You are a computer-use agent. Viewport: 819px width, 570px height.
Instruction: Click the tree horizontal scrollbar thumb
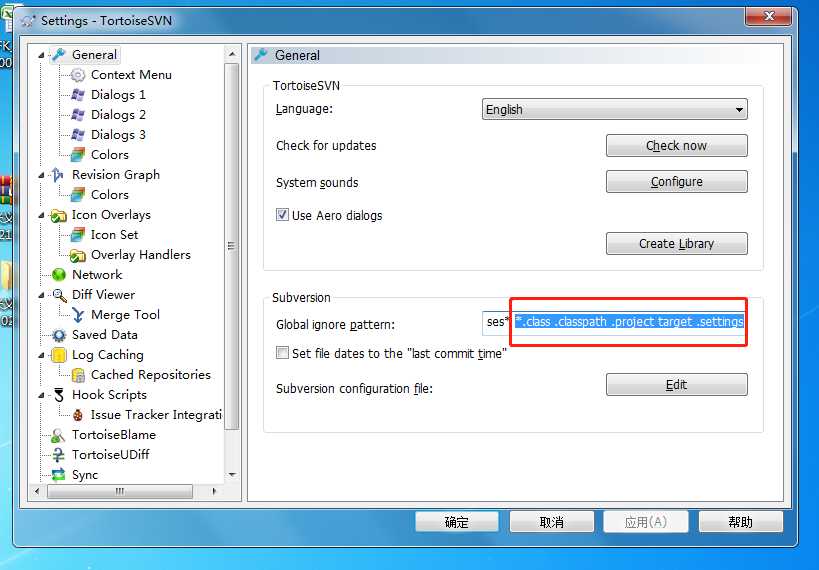coord(120,492)
